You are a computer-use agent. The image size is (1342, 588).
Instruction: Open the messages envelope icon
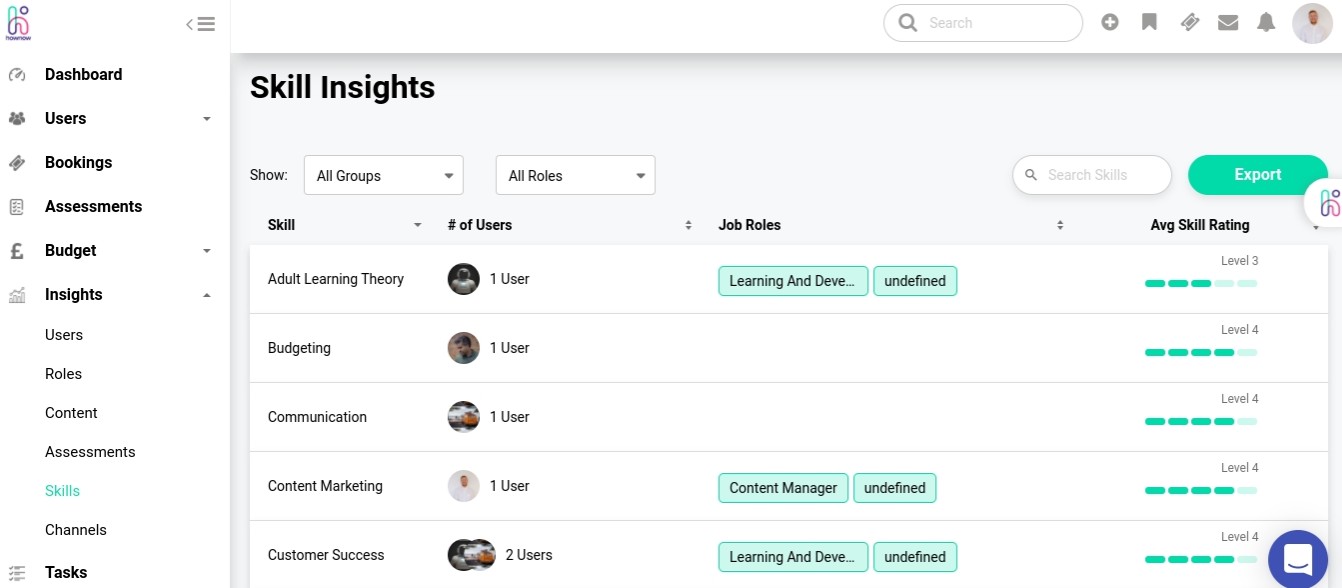click(x=1228, y=22)
